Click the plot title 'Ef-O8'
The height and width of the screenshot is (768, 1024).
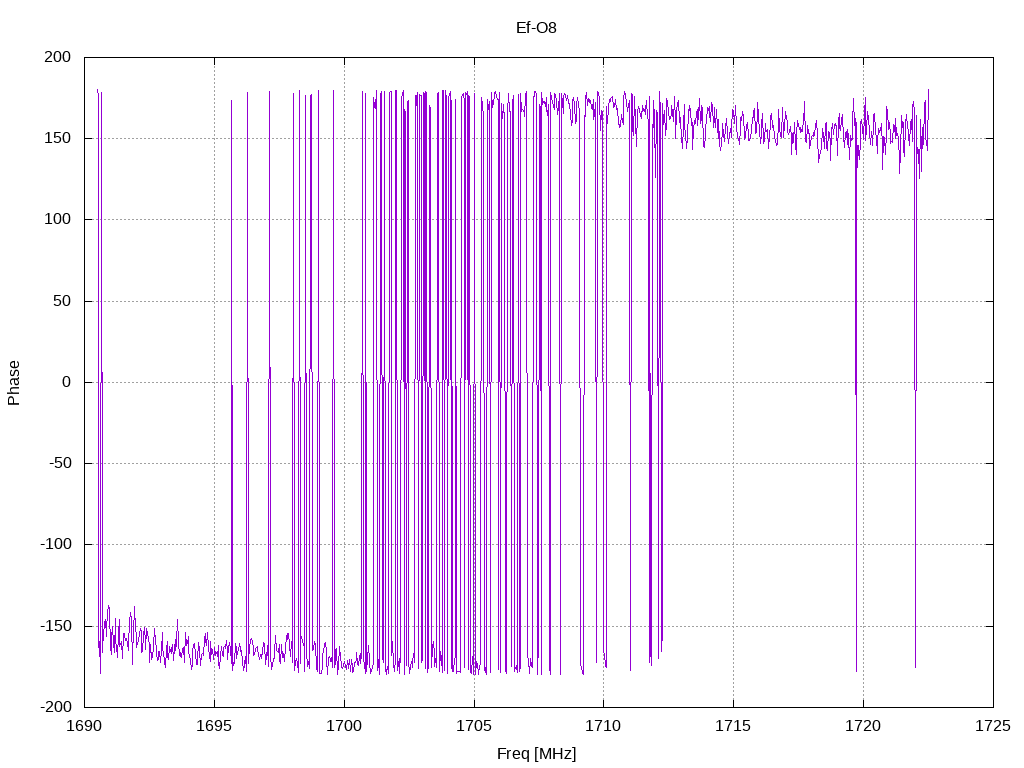(x=536, y=27)
